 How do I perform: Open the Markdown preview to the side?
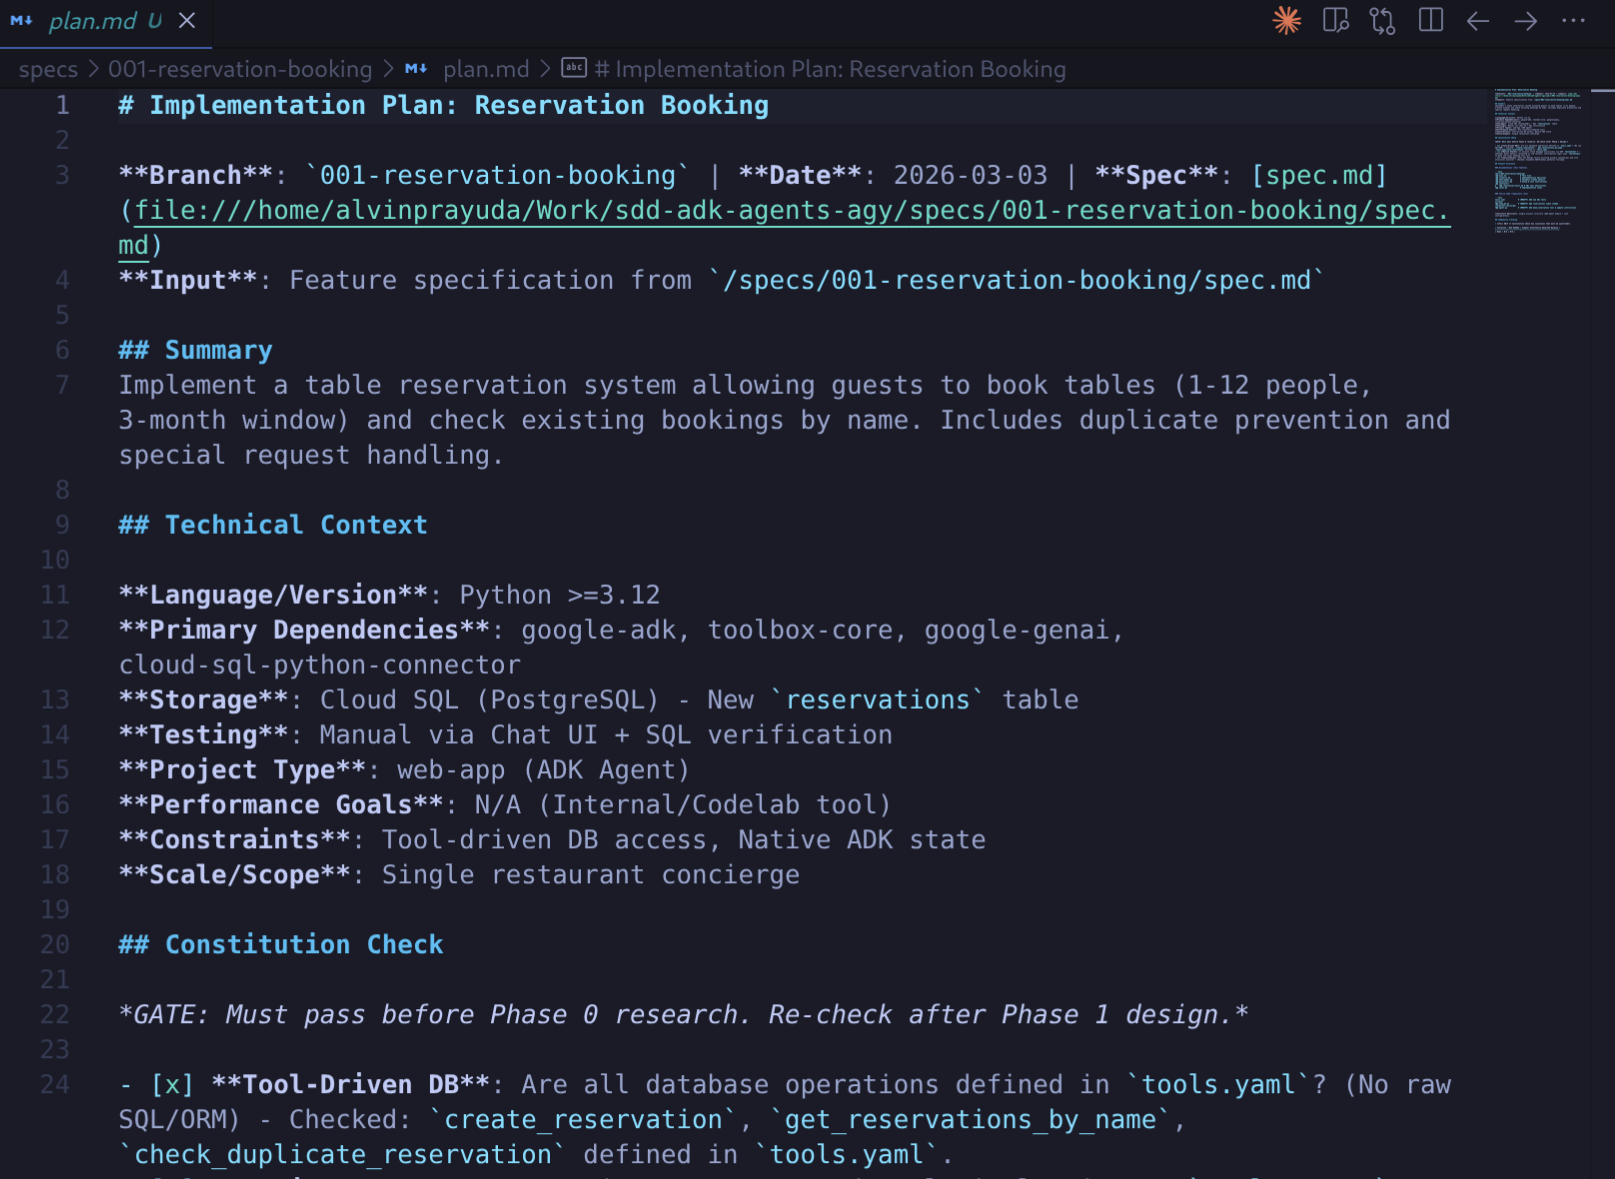(1335, 20)
